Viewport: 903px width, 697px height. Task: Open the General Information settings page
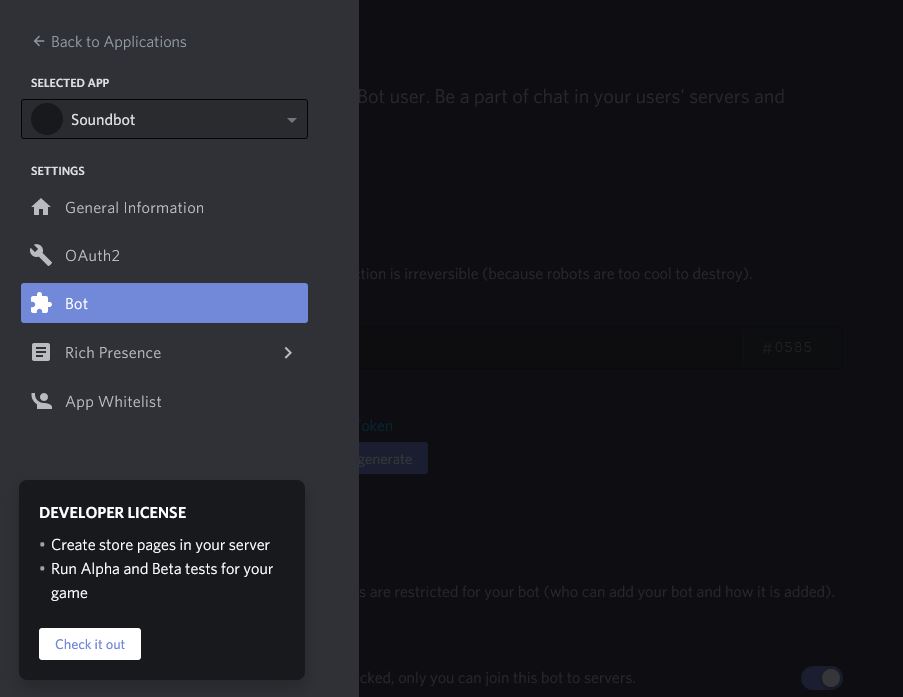pos(164,207)
